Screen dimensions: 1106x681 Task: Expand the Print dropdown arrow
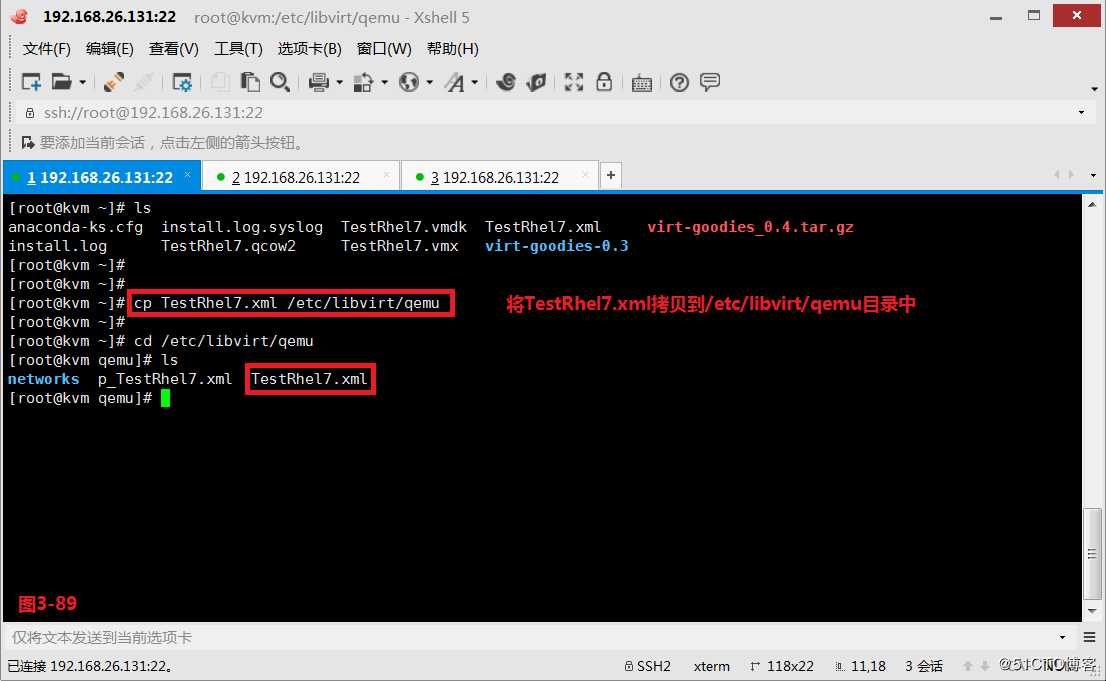point(339,83)
